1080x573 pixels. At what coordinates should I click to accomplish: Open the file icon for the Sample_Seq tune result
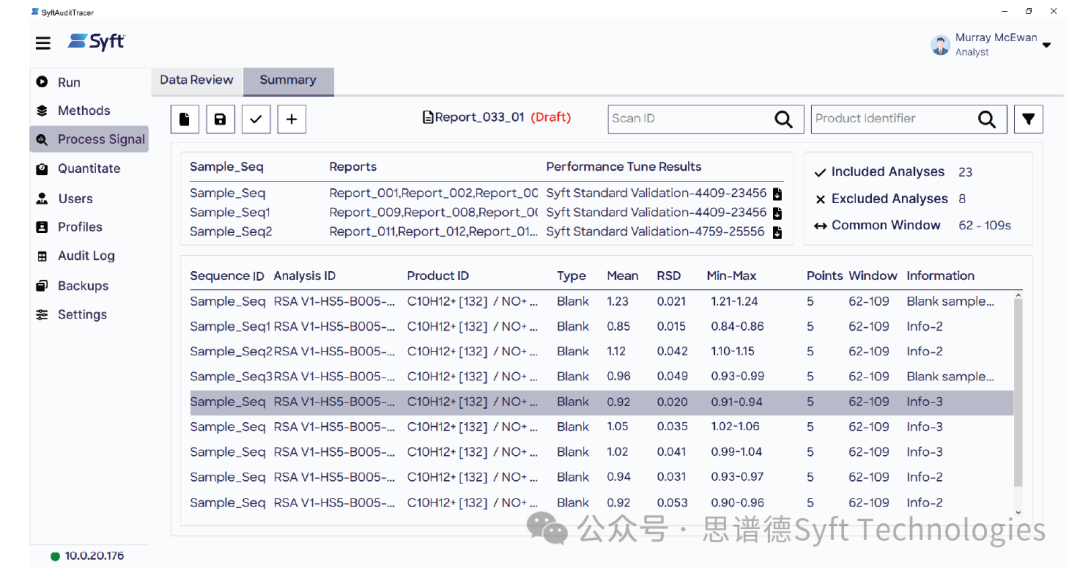[778, 194]
